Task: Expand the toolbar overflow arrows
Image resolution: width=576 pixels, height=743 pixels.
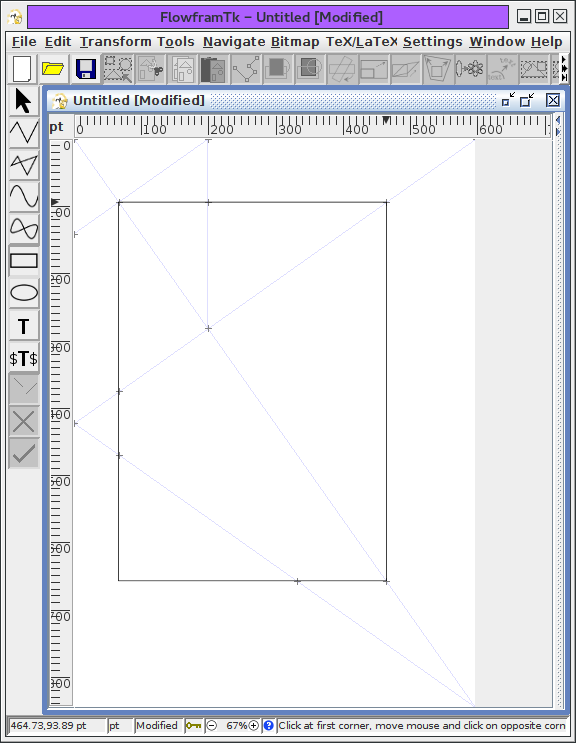Action: click(564, 69)
